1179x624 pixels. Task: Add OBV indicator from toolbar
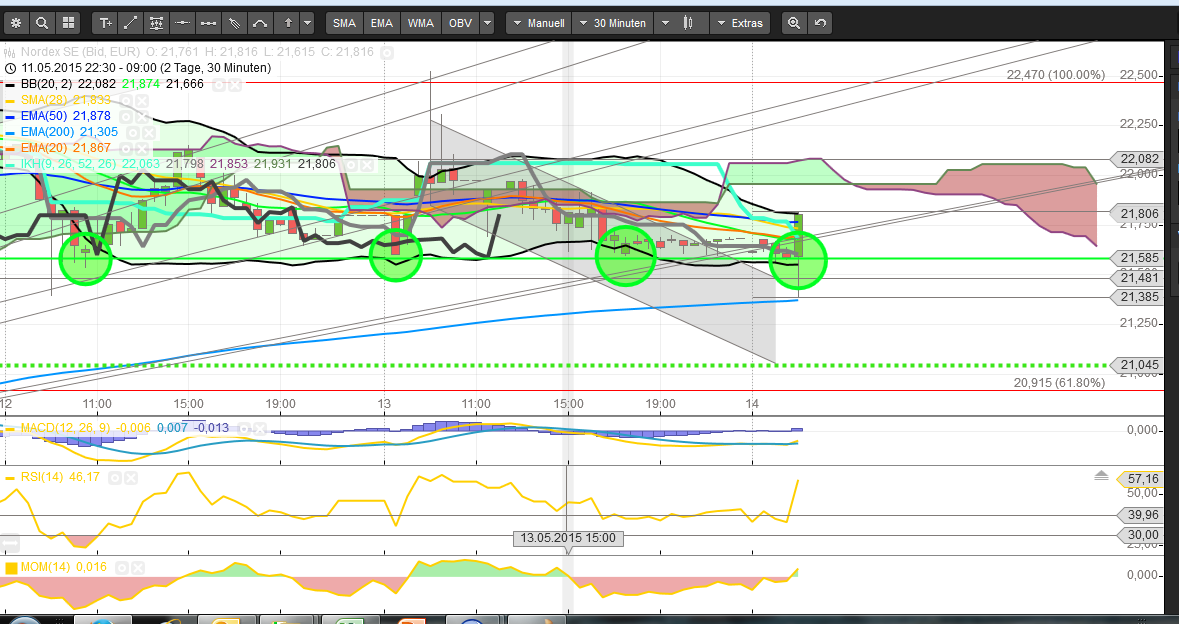460,23
